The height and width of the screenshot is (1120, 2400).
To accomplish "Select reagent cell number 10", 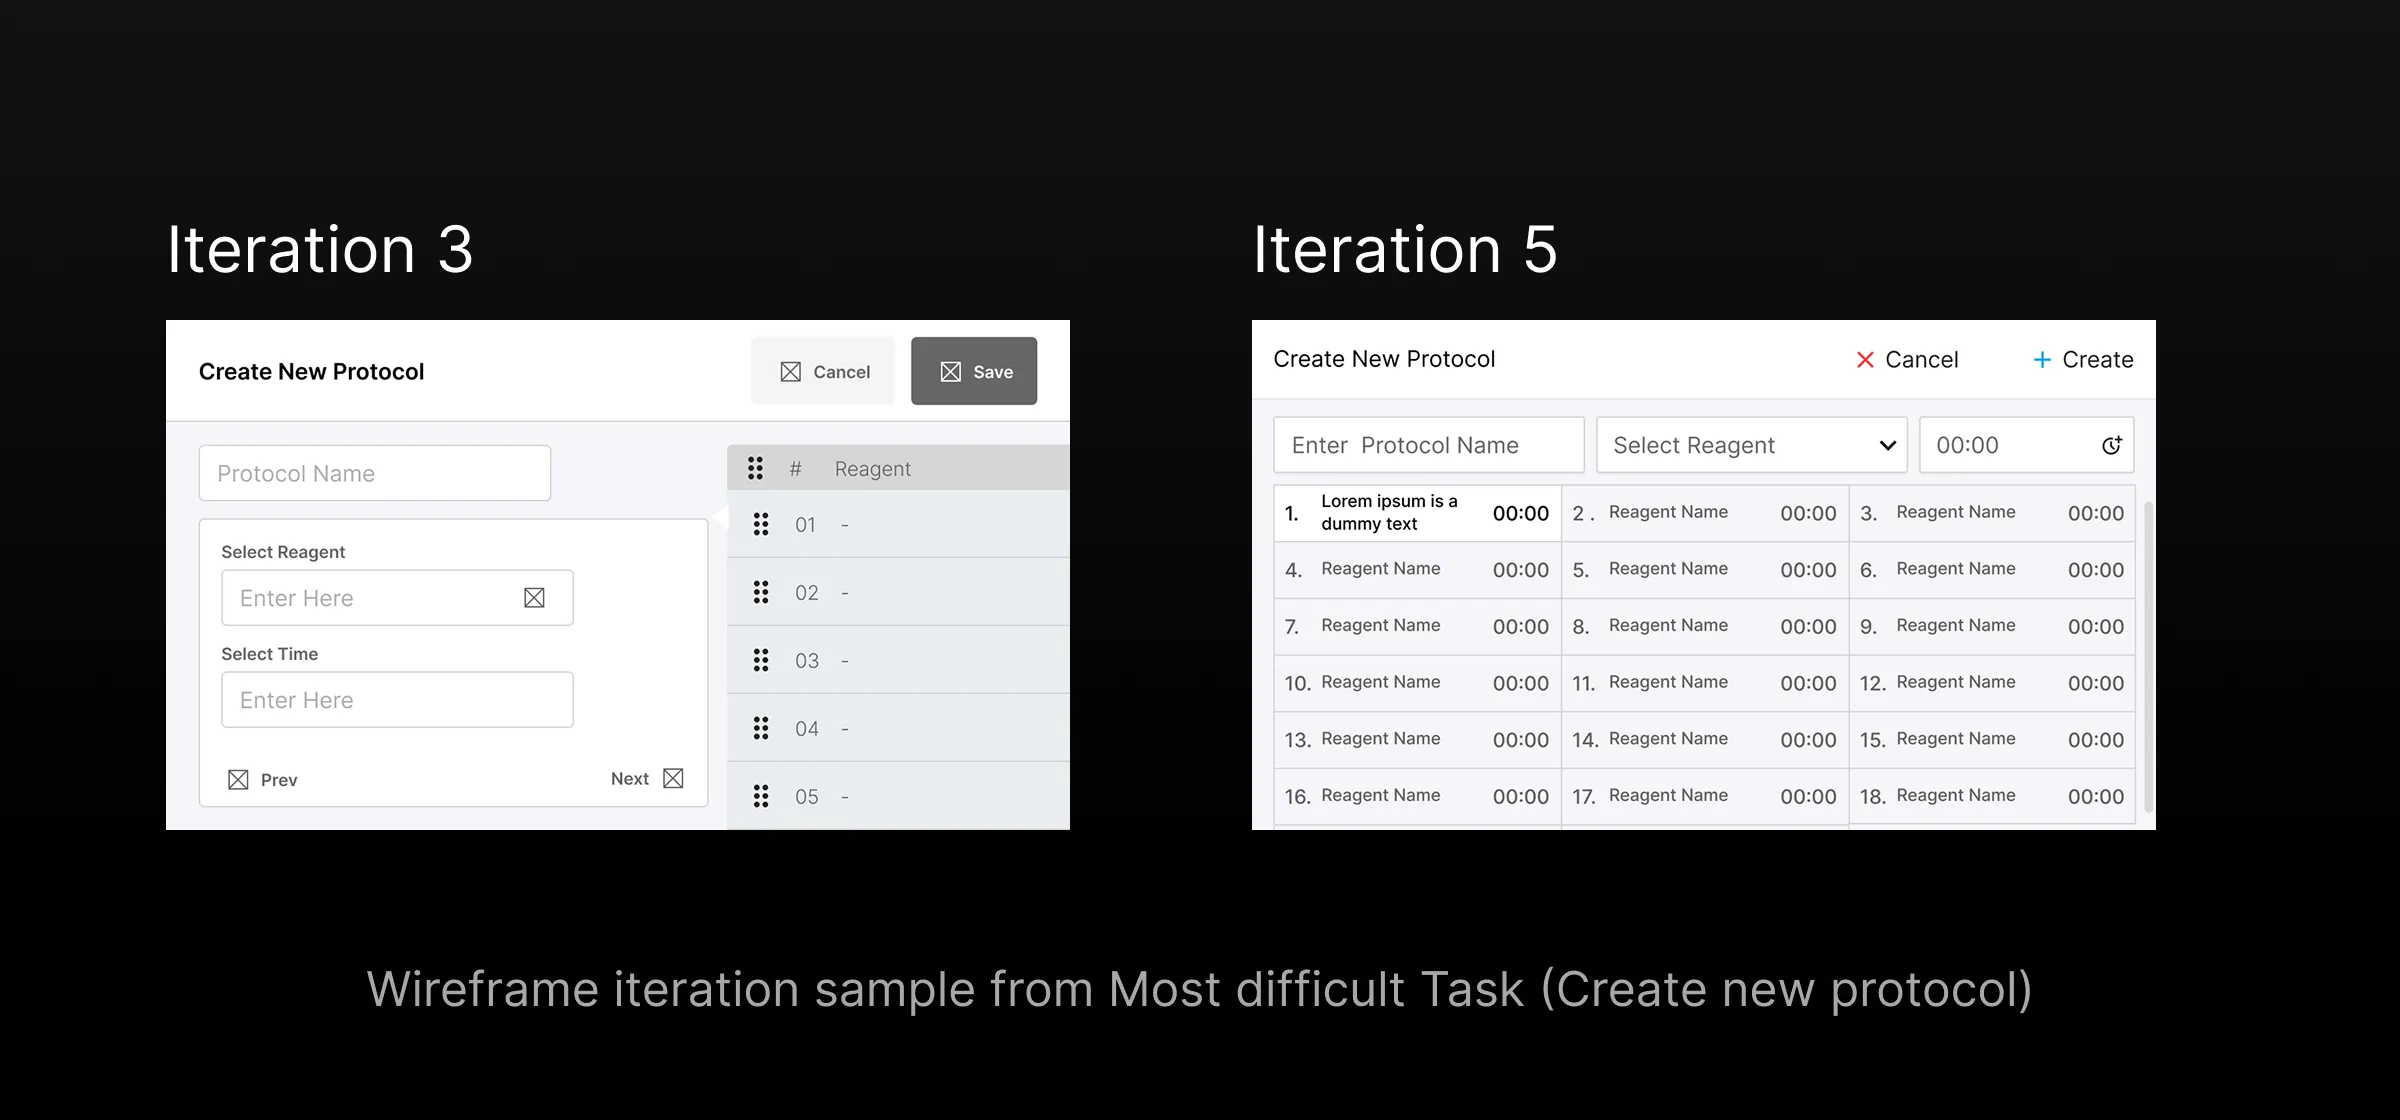I will (x=1417, y=683).
